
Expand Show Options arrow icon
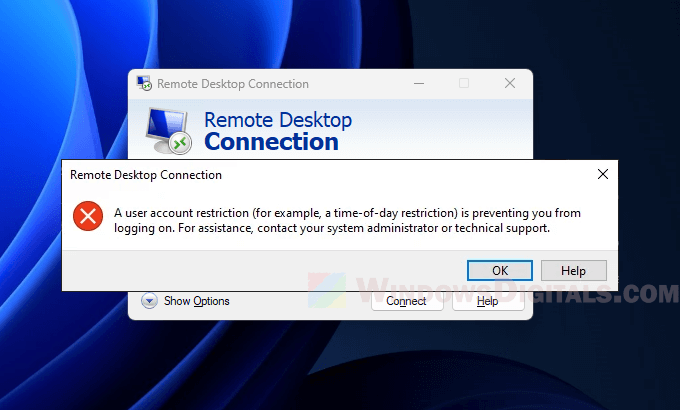[x=149, y=301]
